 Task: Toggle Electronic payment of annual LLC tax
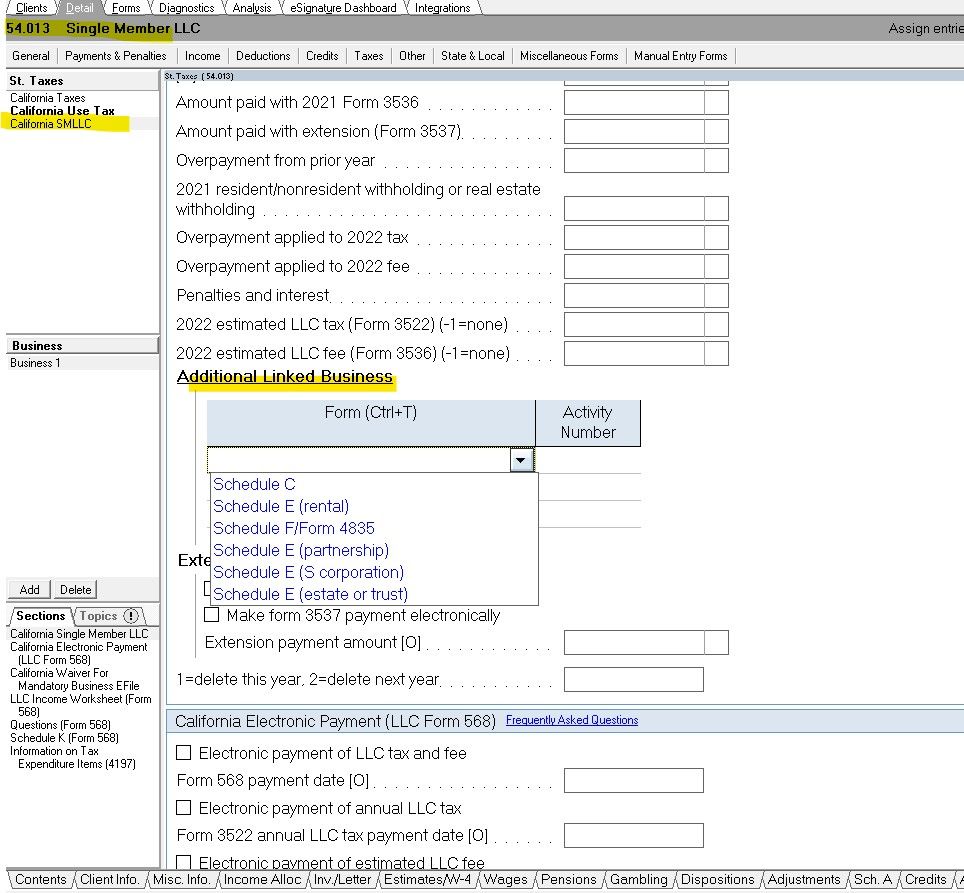coord(184,807)
